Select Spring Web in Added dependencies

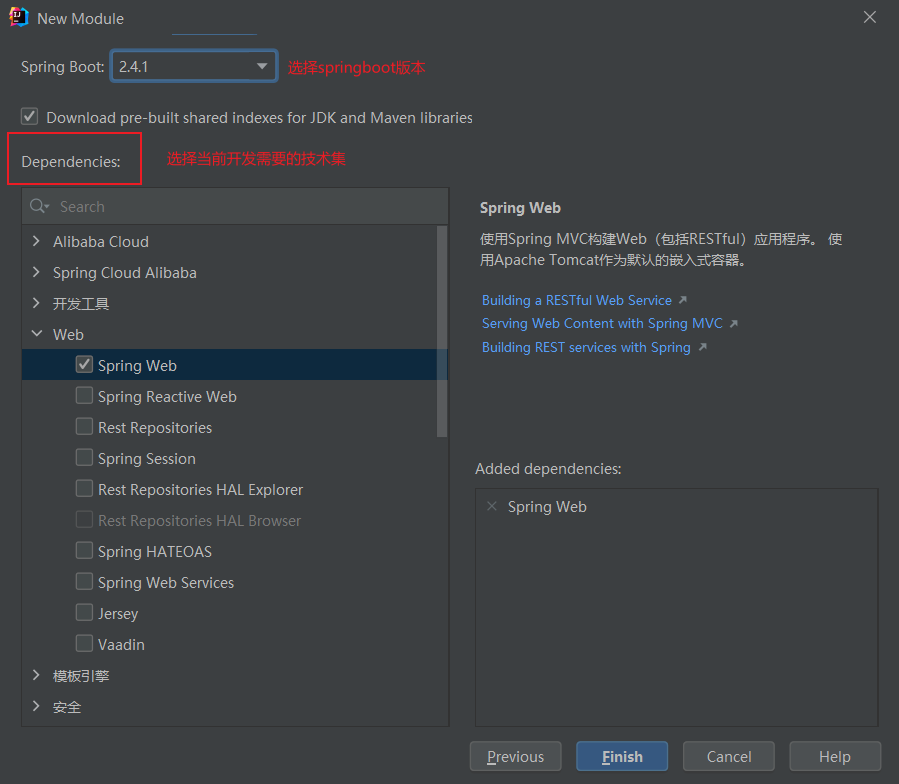(x=547, y=506)
